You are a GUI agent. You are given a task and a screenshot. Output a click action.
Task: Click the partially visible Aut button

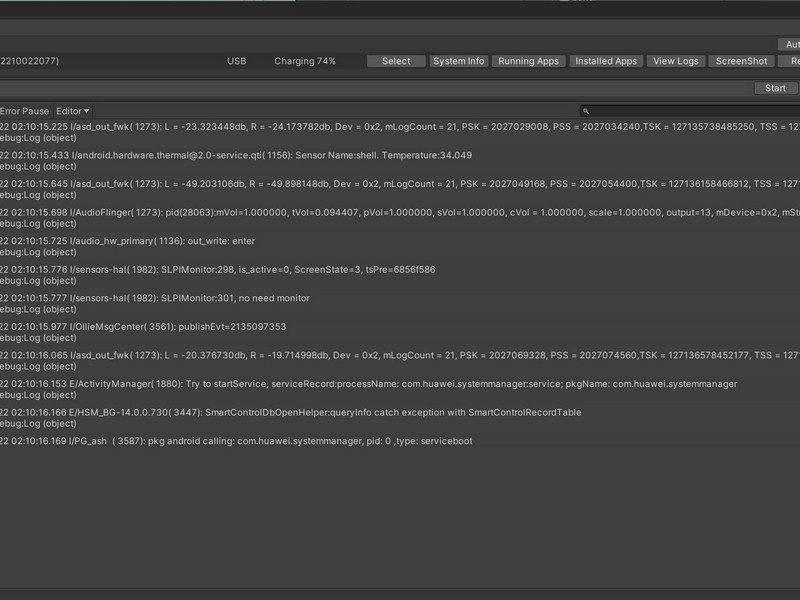[789, 44]
